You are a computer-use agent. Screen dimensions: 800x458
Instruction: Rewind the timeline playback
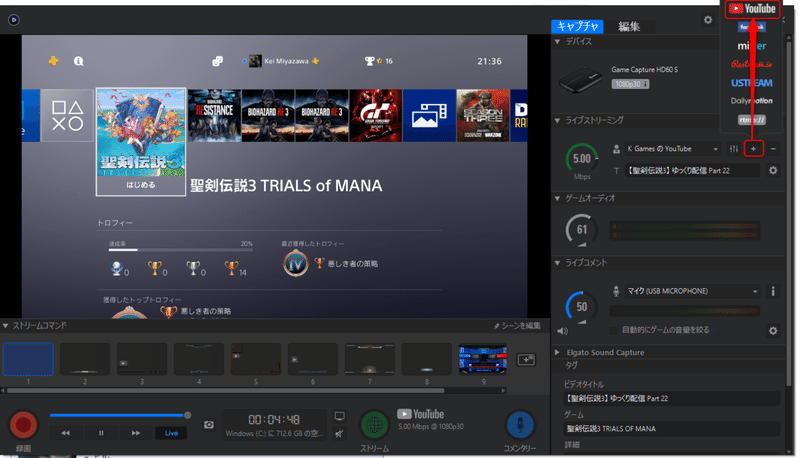click(66, 433)
